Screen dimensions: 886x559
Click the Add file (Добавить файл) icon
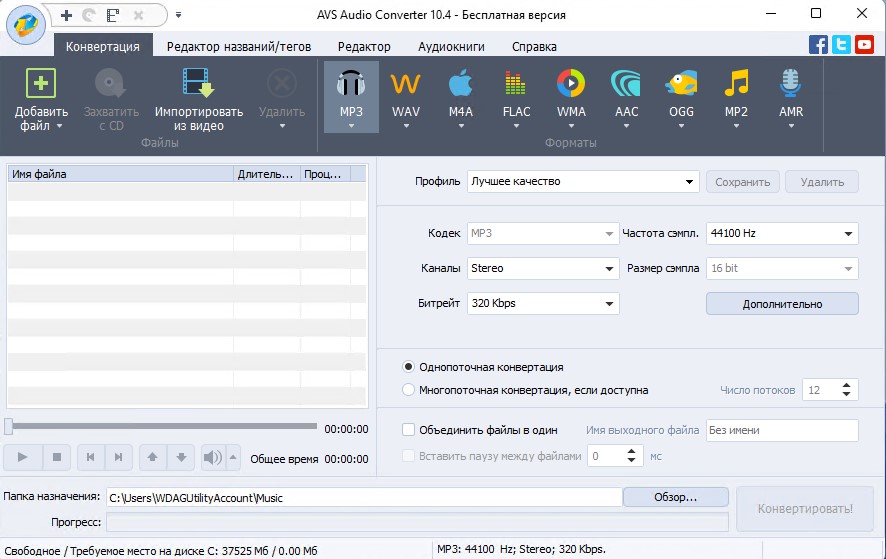[x=41, y=84]
